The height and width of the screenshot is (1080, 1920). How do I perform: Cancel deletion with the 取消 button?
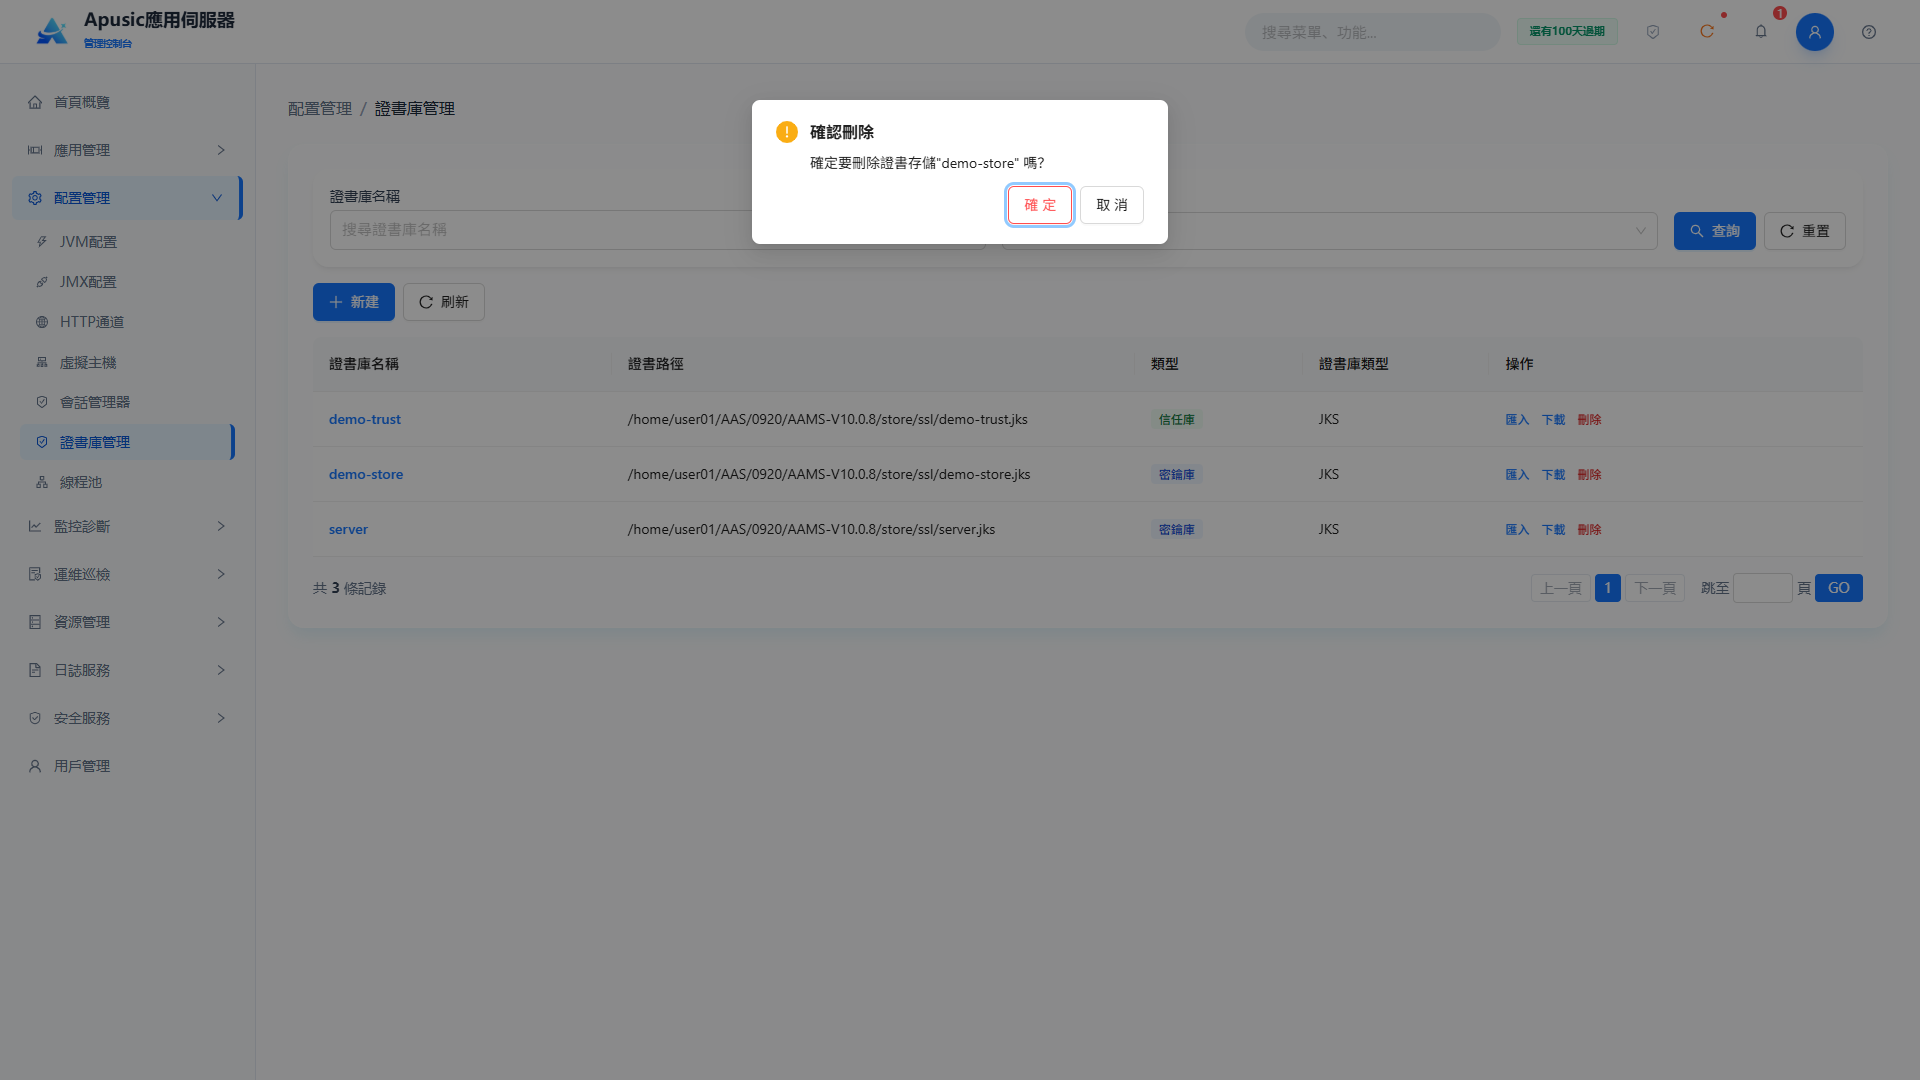coord(1111,205)
